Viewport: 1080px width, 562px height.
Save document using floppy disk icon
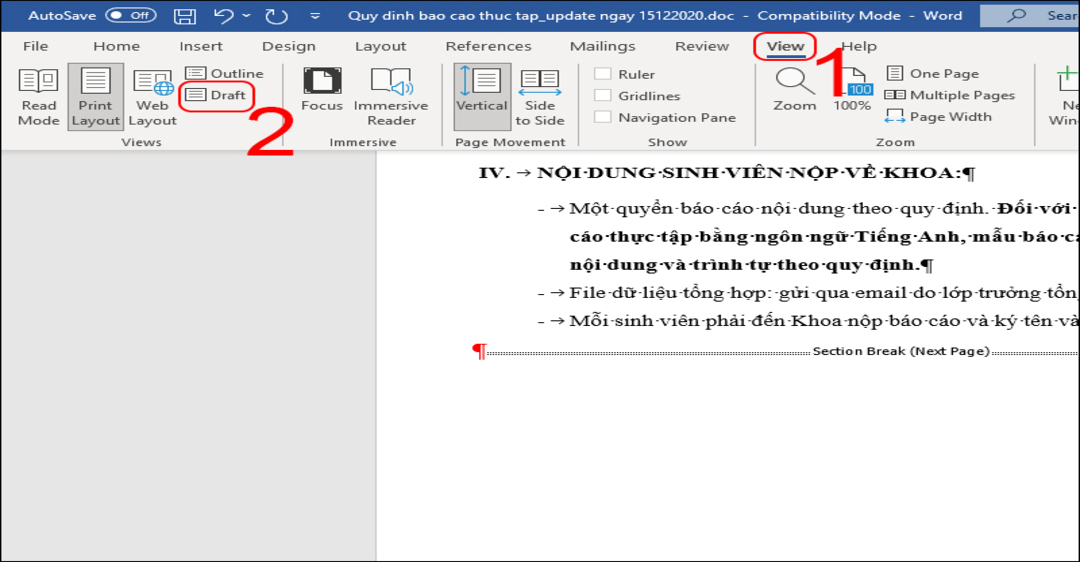pyautogui.click(x=185, y=16)
